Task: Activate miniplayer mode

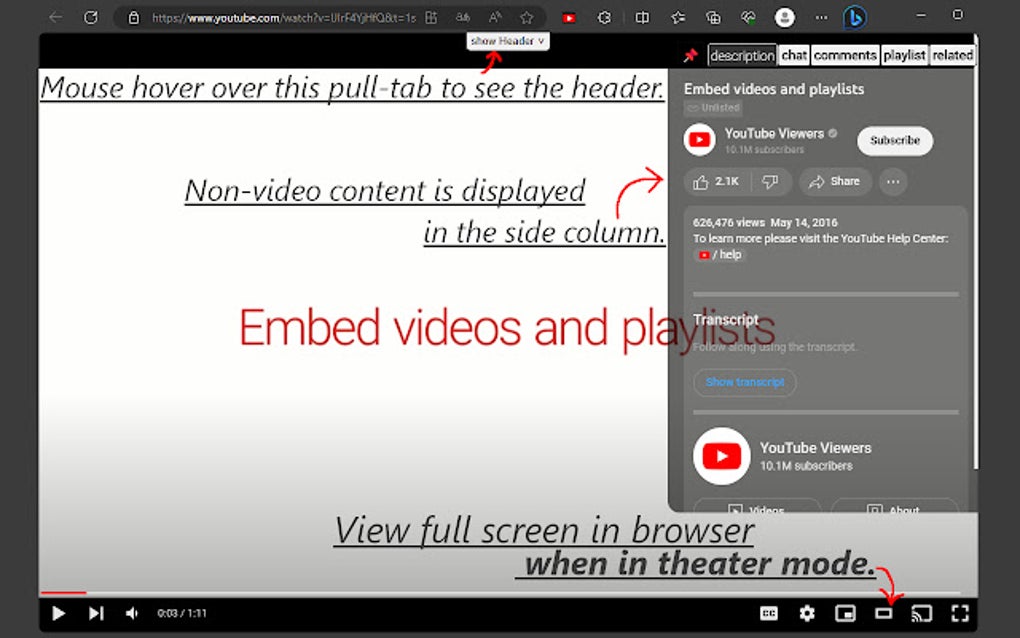Action: coord(845,614)
